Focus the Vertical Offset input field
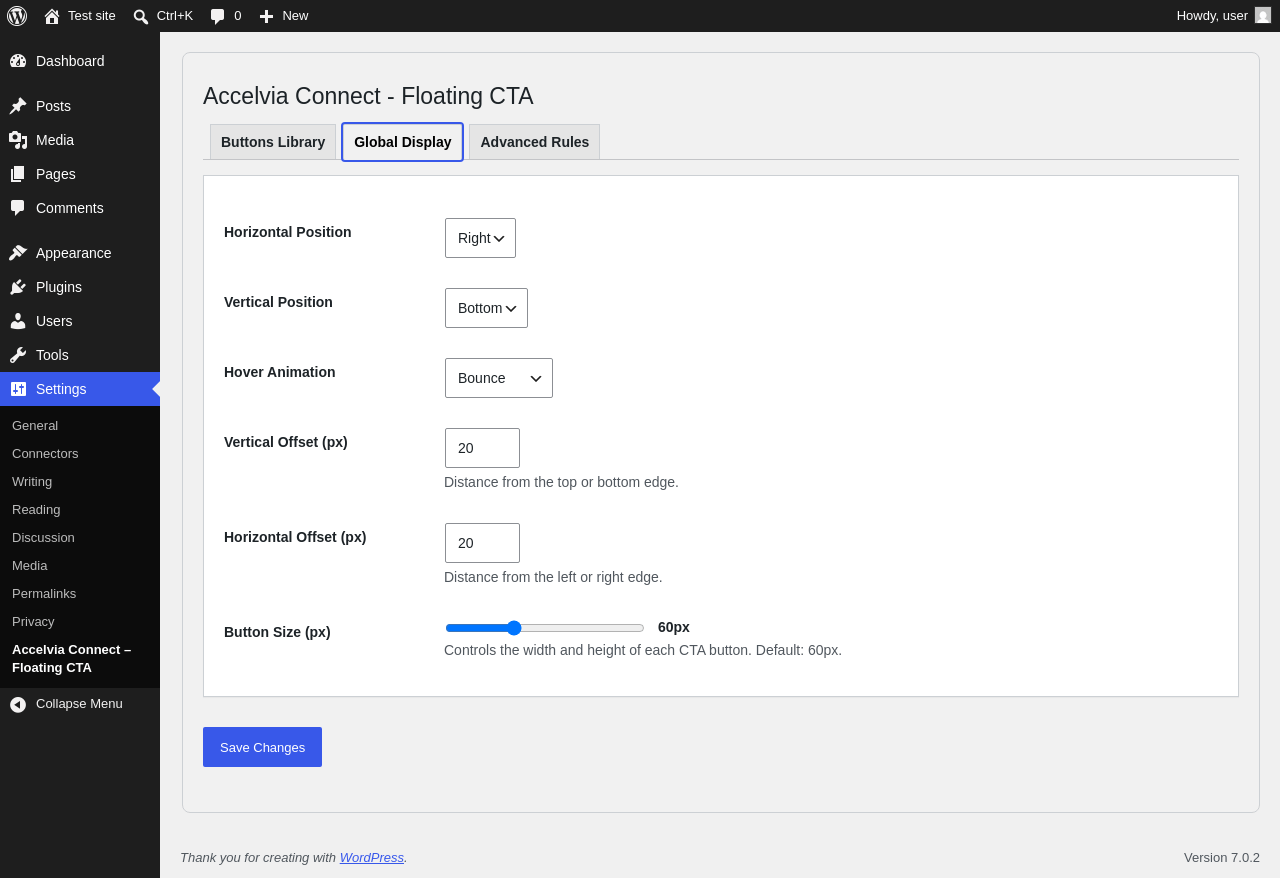Screen dimensions: 1280x878 pos(482,448)
